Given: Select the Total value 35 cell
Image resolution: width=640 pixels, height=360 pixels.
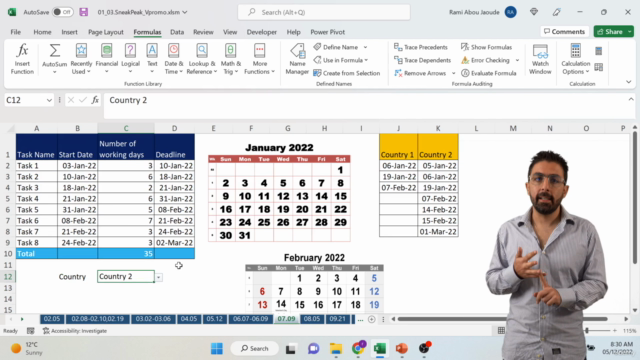Looking at the screenshot, I should click(126, 253).
